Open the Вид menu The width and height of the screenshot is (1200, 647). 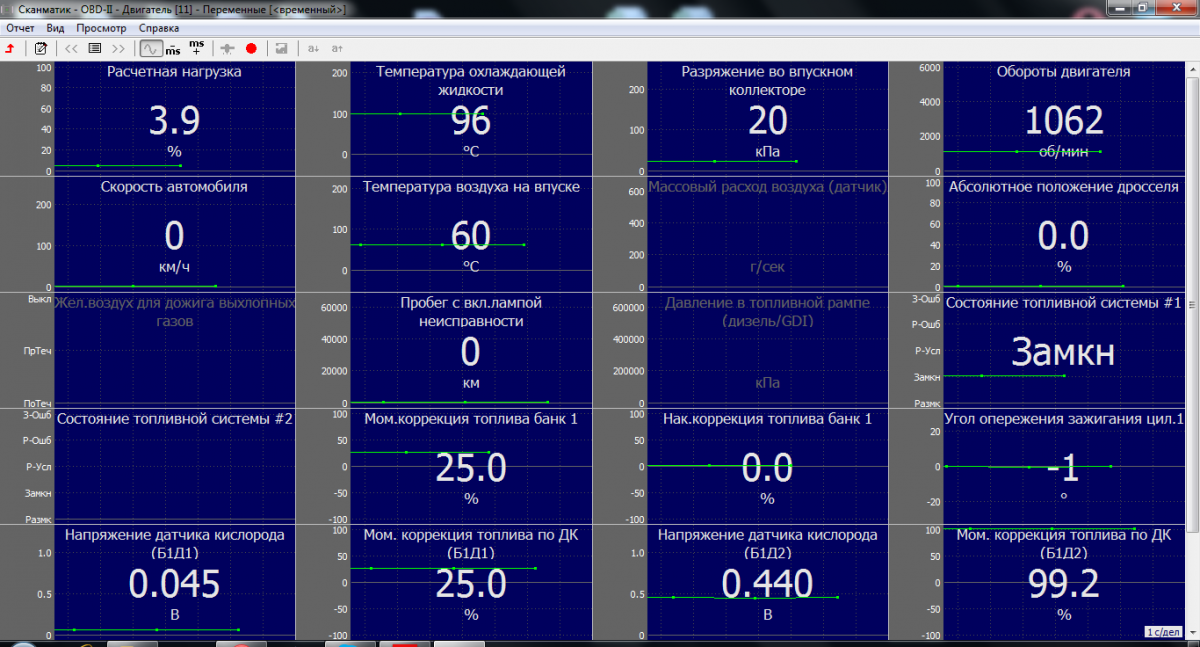pos(55,28)
